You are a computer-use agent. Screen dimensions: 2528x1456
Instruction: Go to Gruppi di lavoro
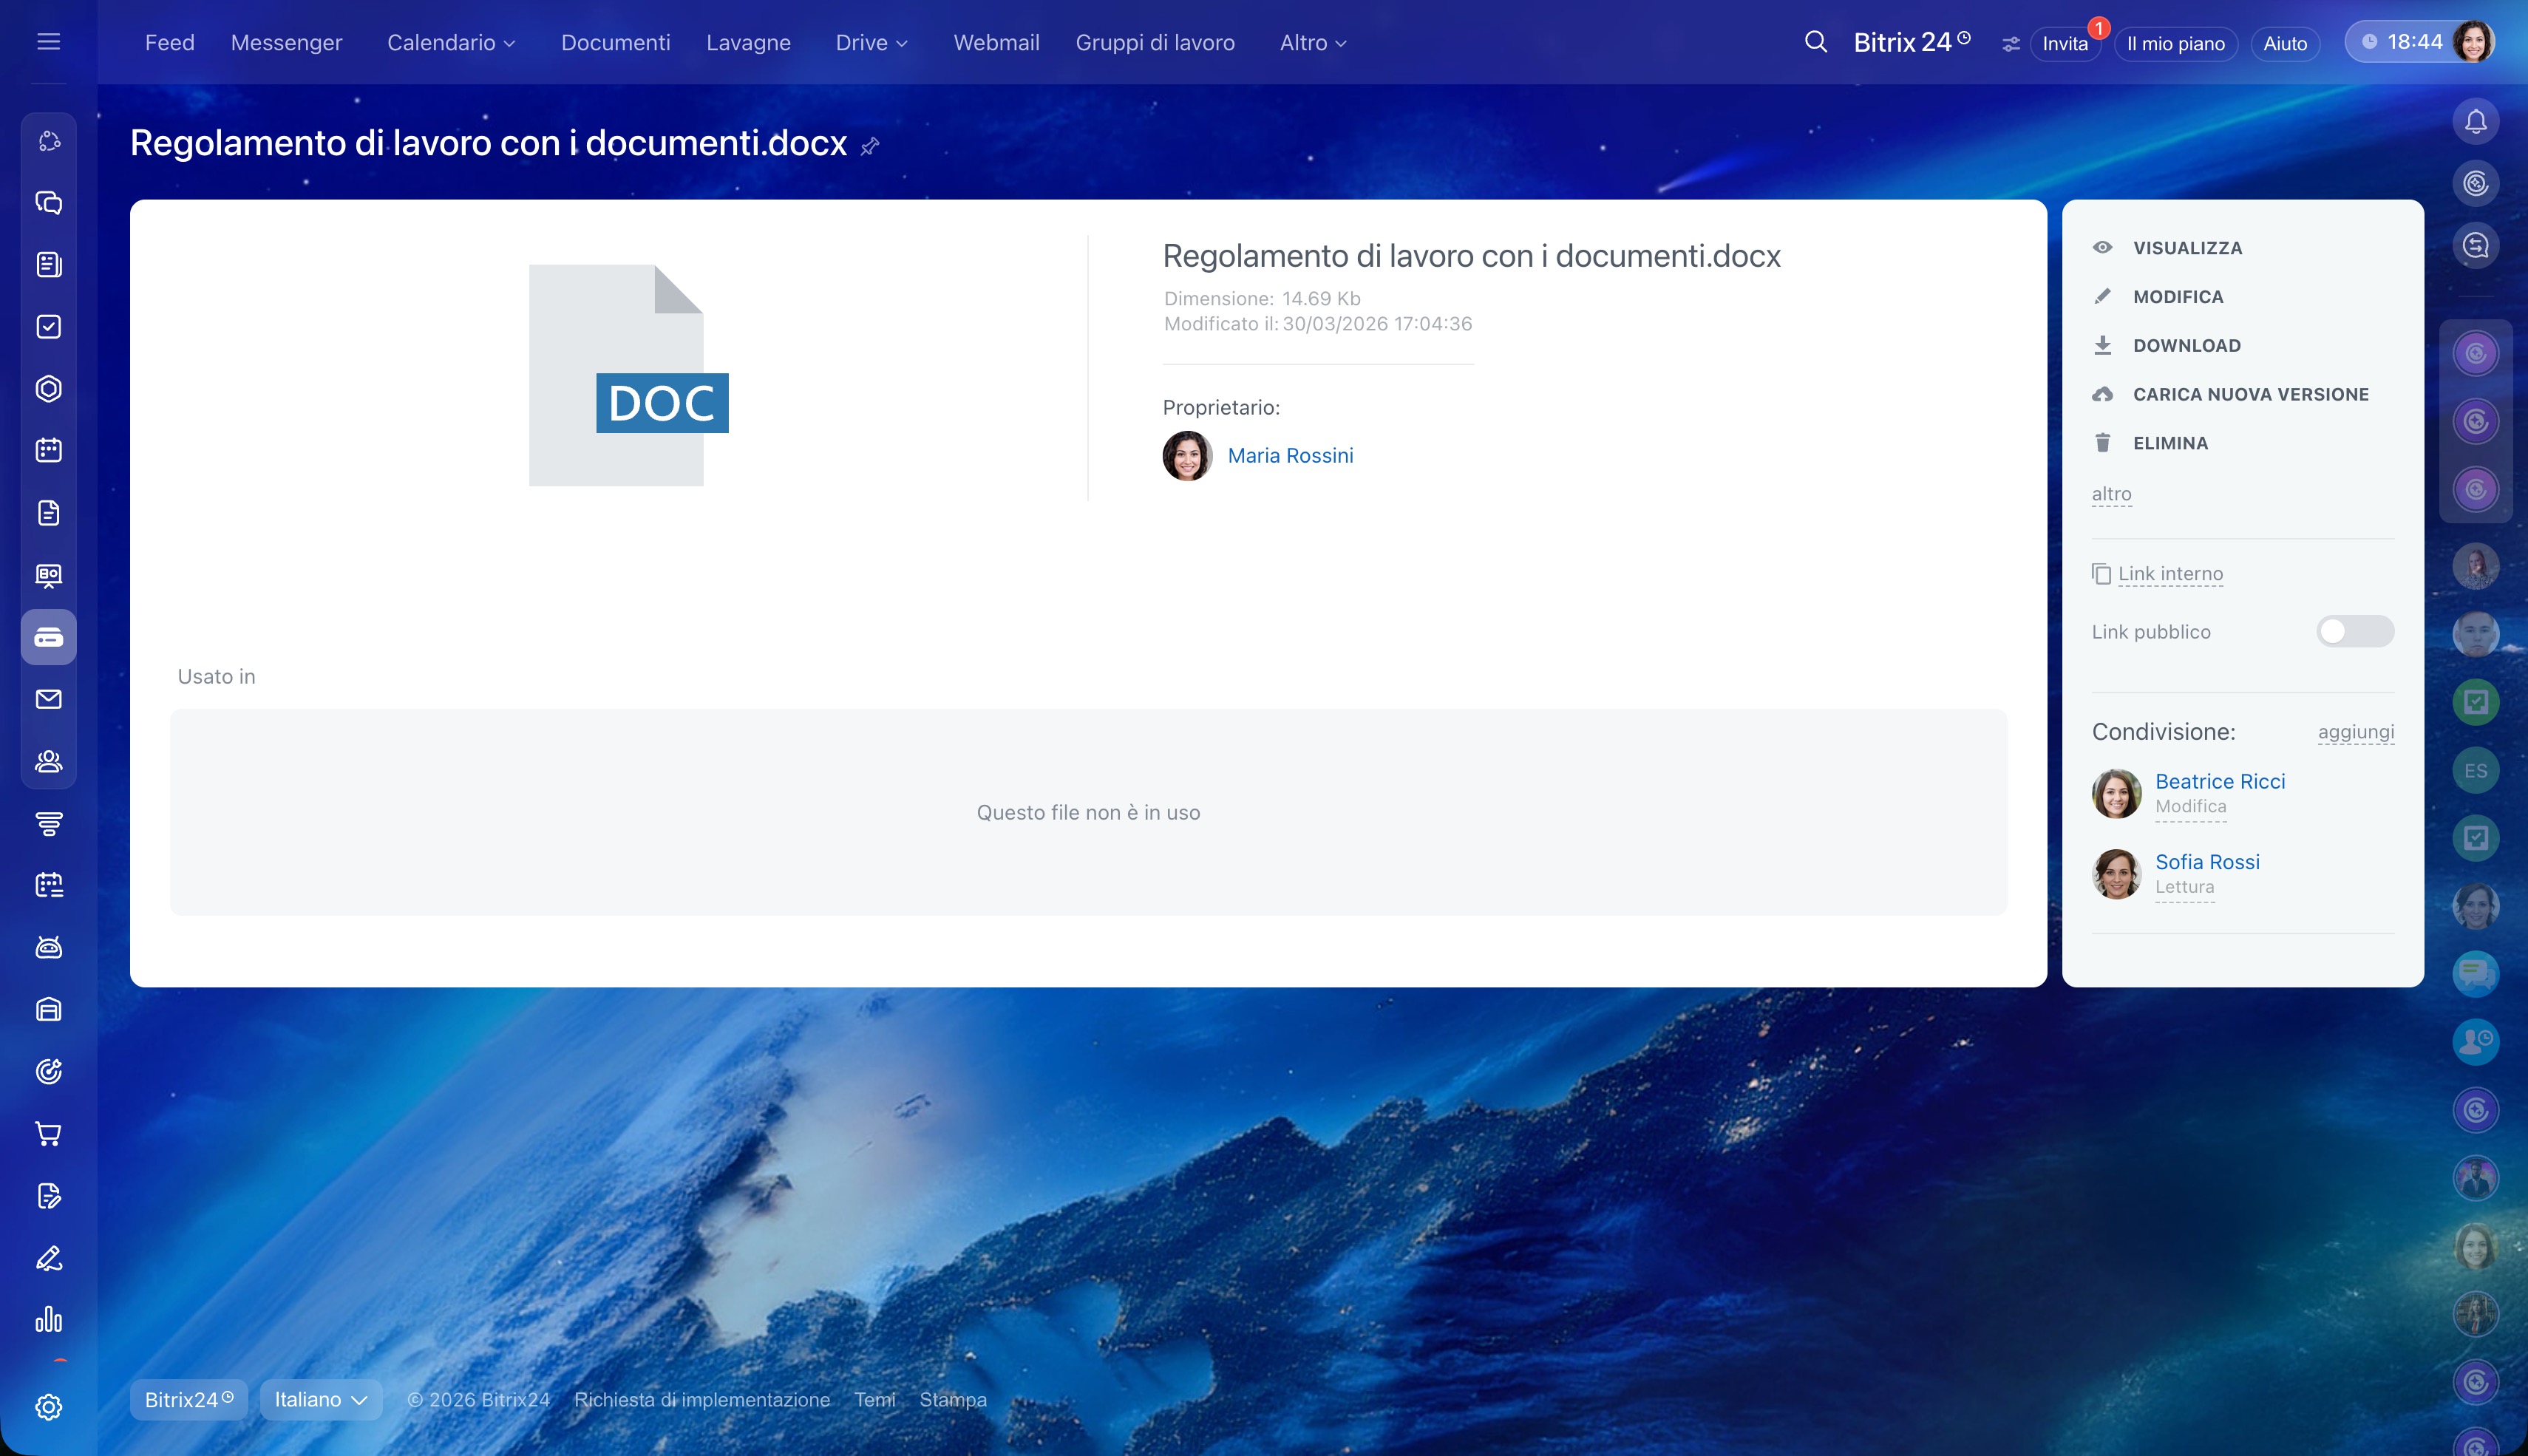click(1154, 43)
